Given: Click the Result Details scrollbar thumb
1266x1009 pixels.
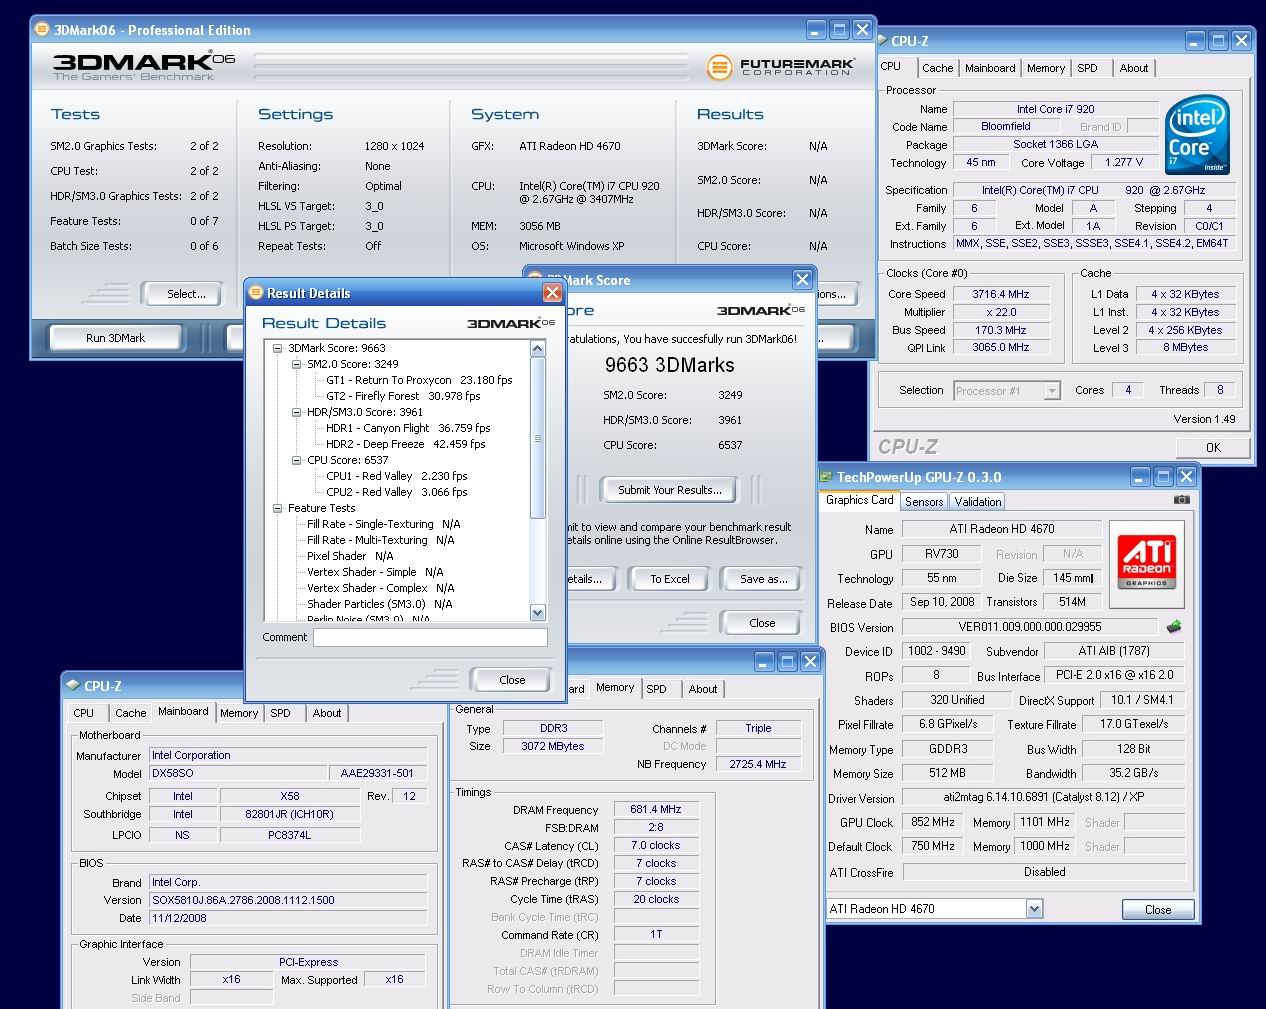Looking at the screenshot, I should (537, 438).
